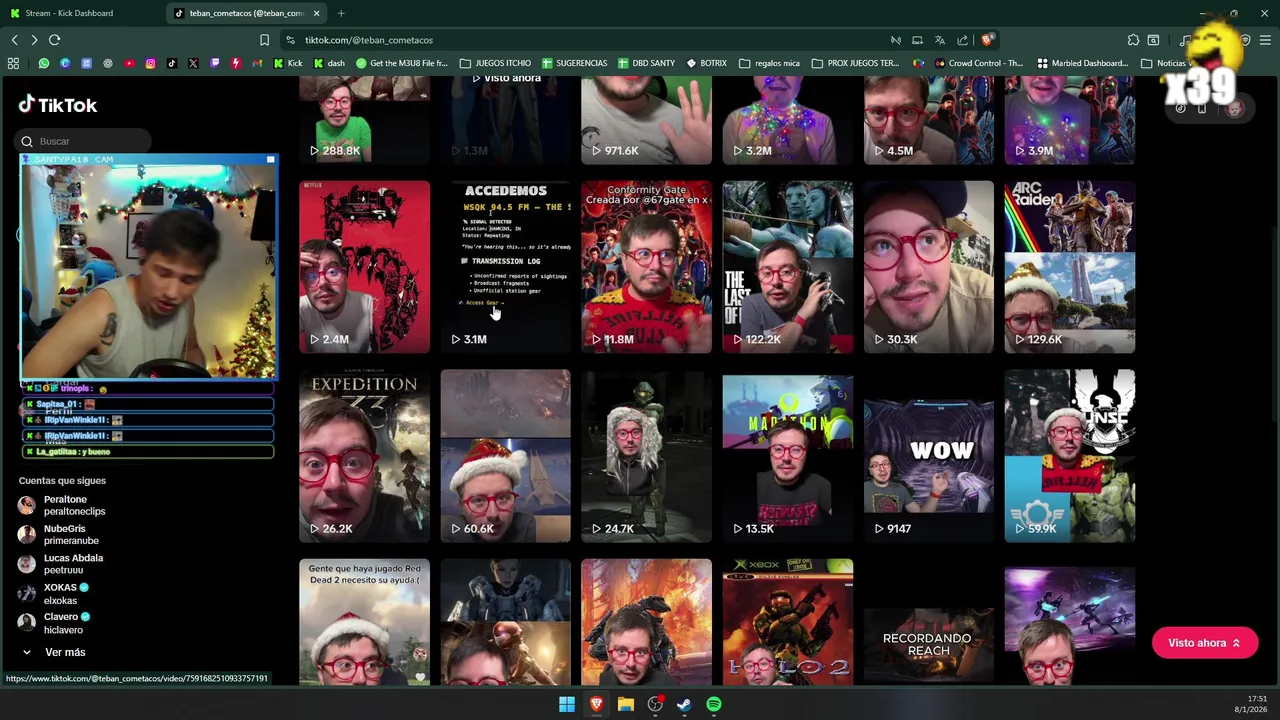The width and height of the screenshot is (1280, 720).
Task: Open Crowd Control bookmark
Action: tap(978, 63)
